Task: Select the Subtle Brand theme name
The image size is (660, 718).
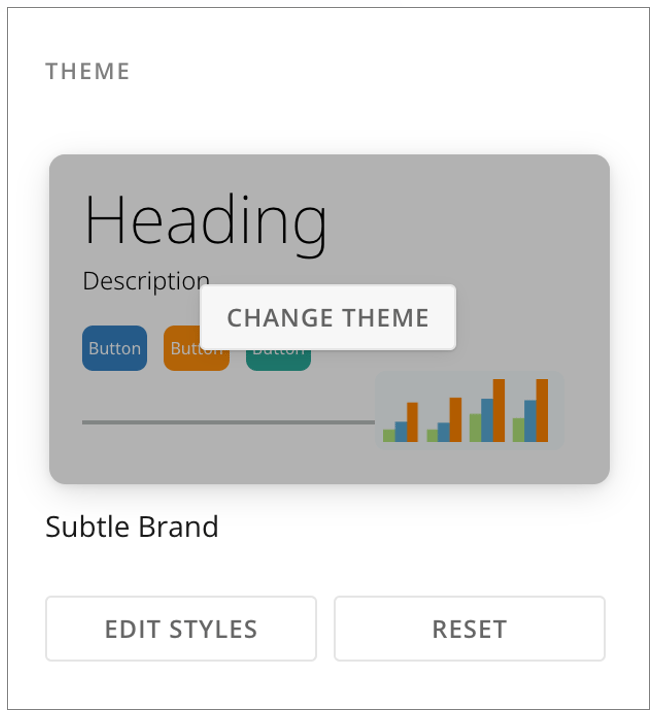Action: point(132,527)
